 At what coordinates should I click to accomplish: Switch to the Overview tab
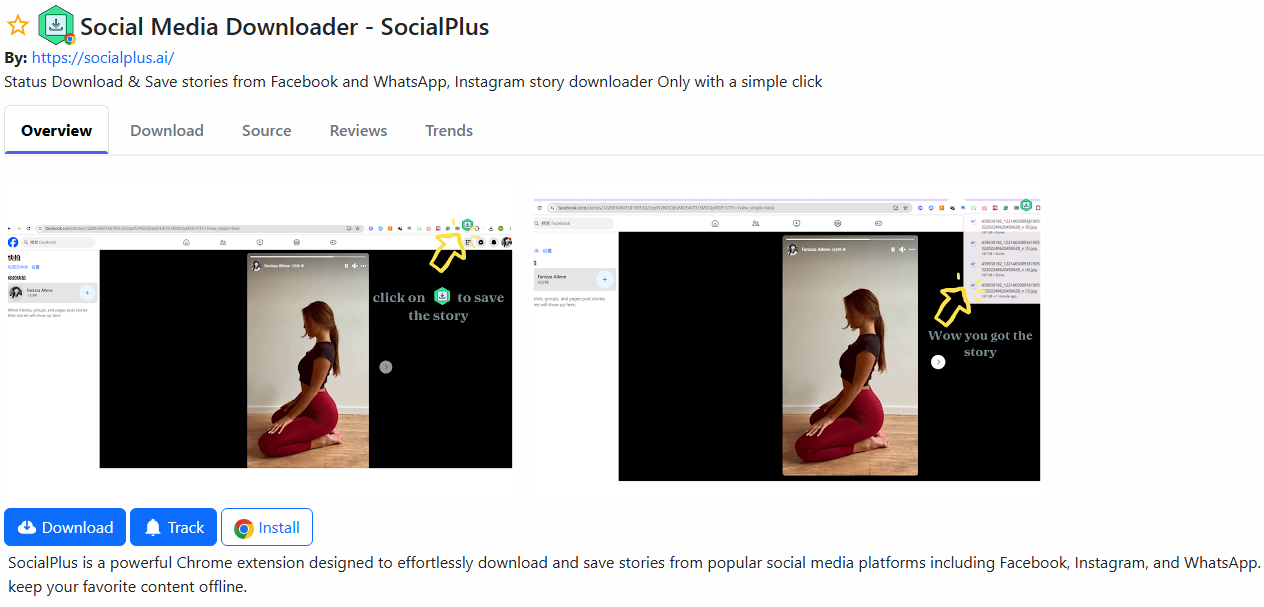coord(56,131)
